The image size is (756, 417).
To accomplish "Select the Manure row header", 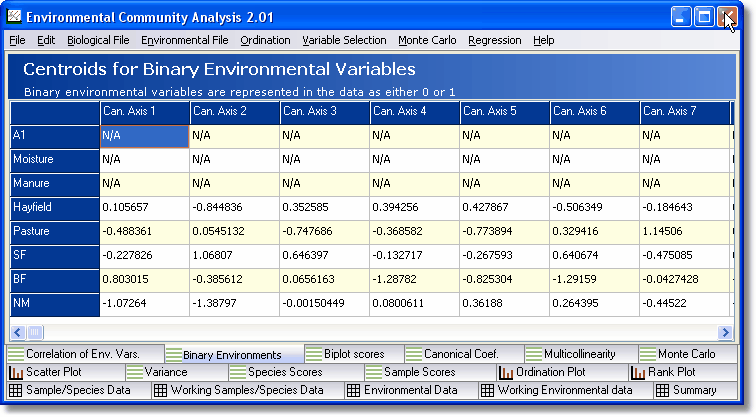I will click(x=55, y=185).
